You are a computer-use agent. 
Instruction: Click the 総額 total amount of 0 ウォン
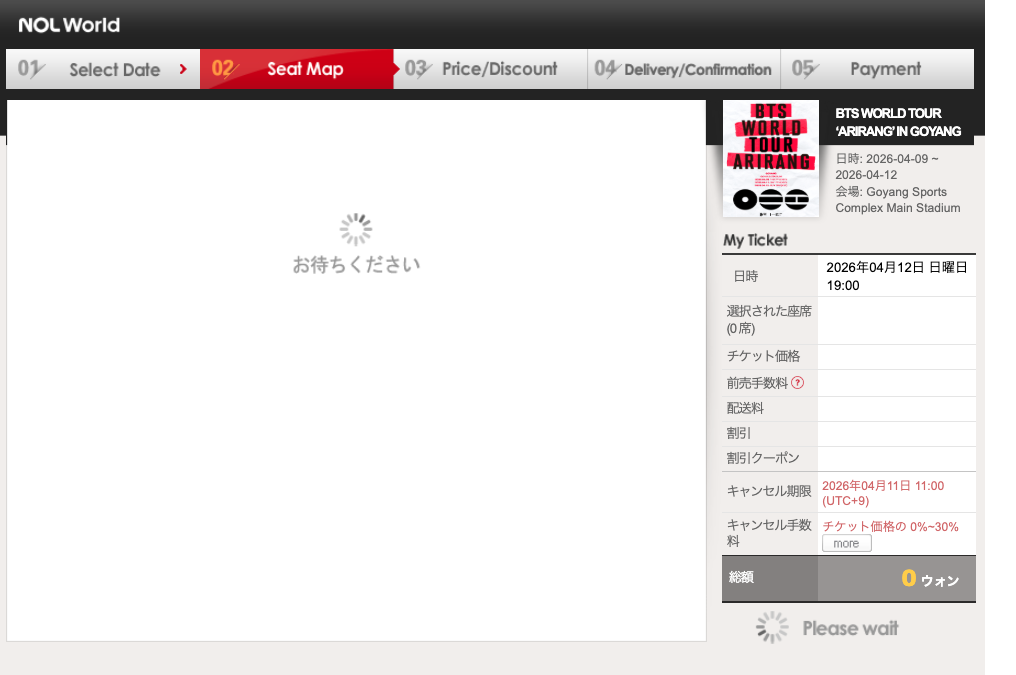(929, 579)
